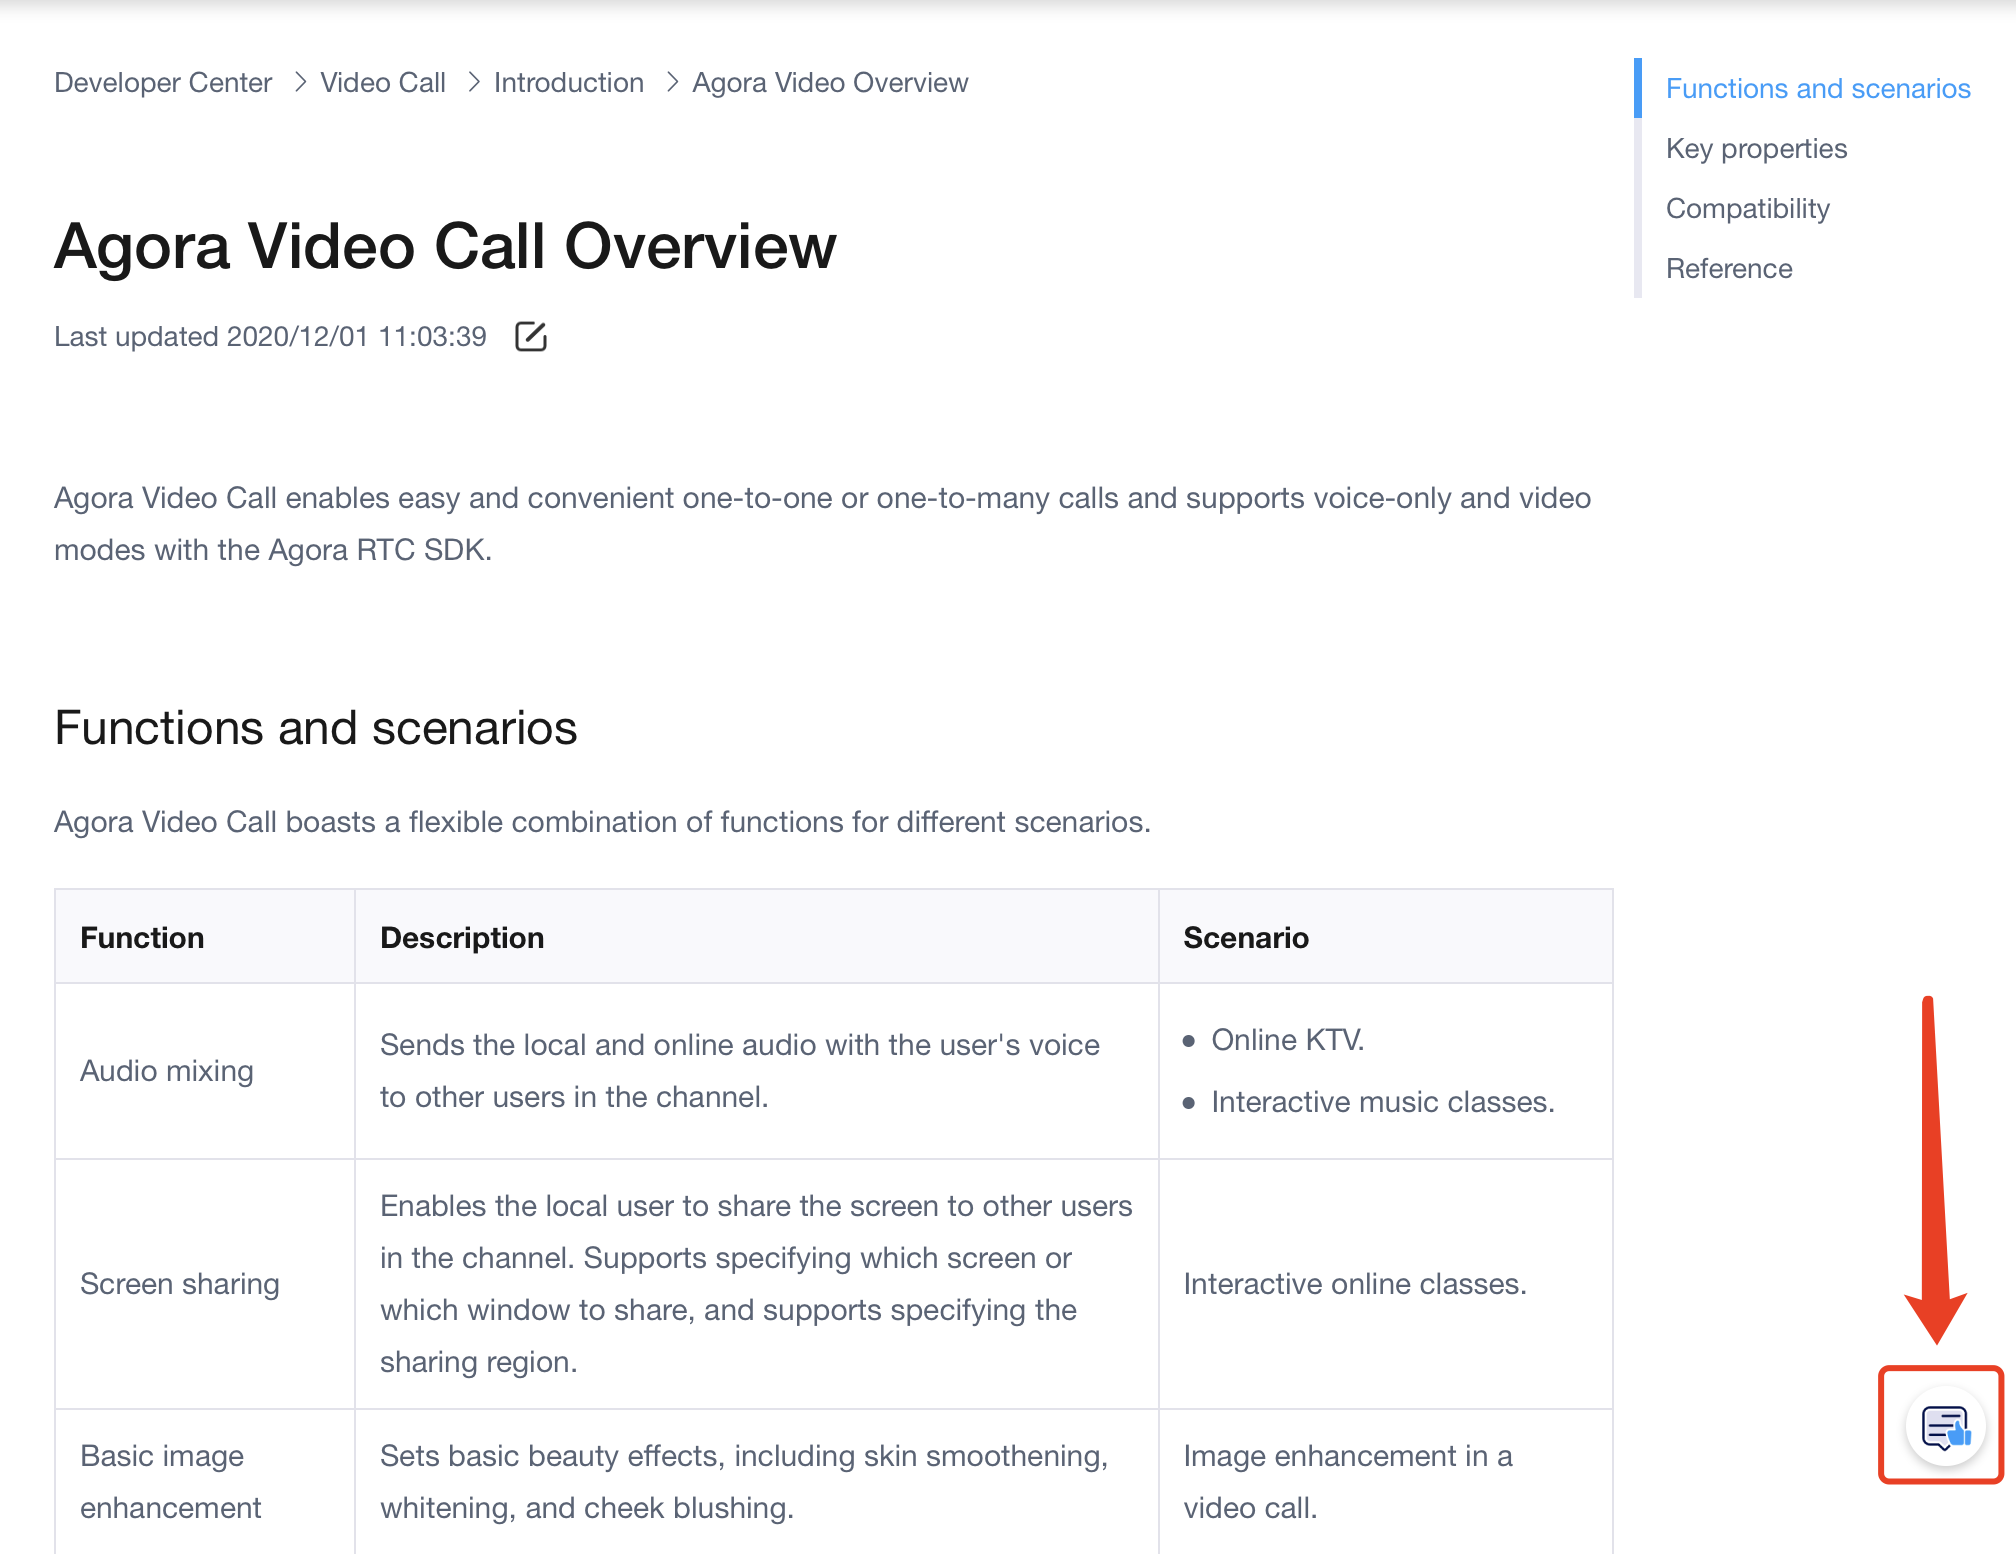Click the edit page pencil icon
Viewport: 2016px width, 1554px height.
coord(530,337)
